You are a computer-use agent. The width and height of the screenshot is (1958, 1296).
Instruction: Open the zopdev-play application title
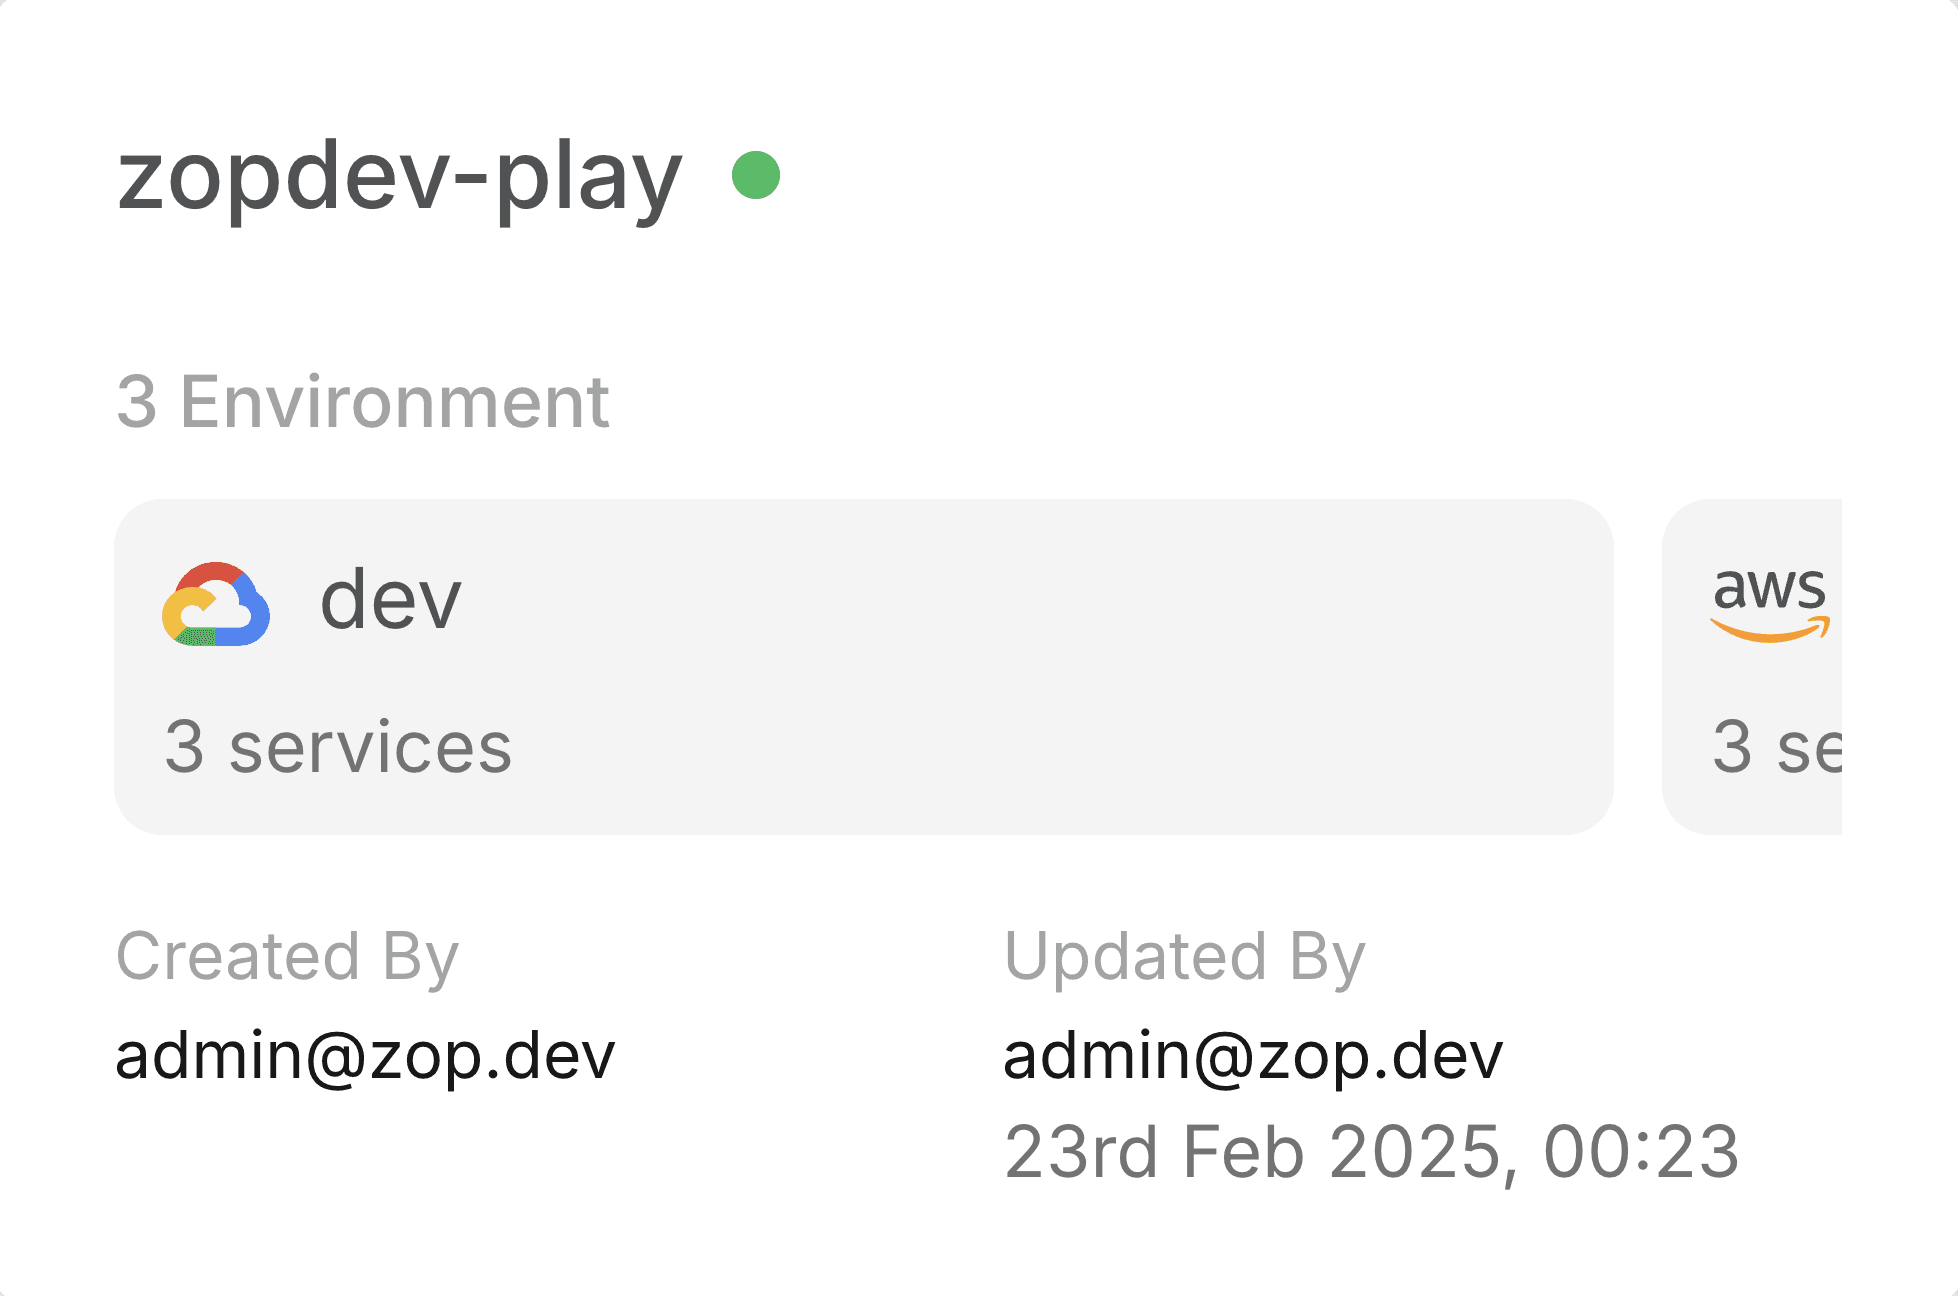click(399, 178)
